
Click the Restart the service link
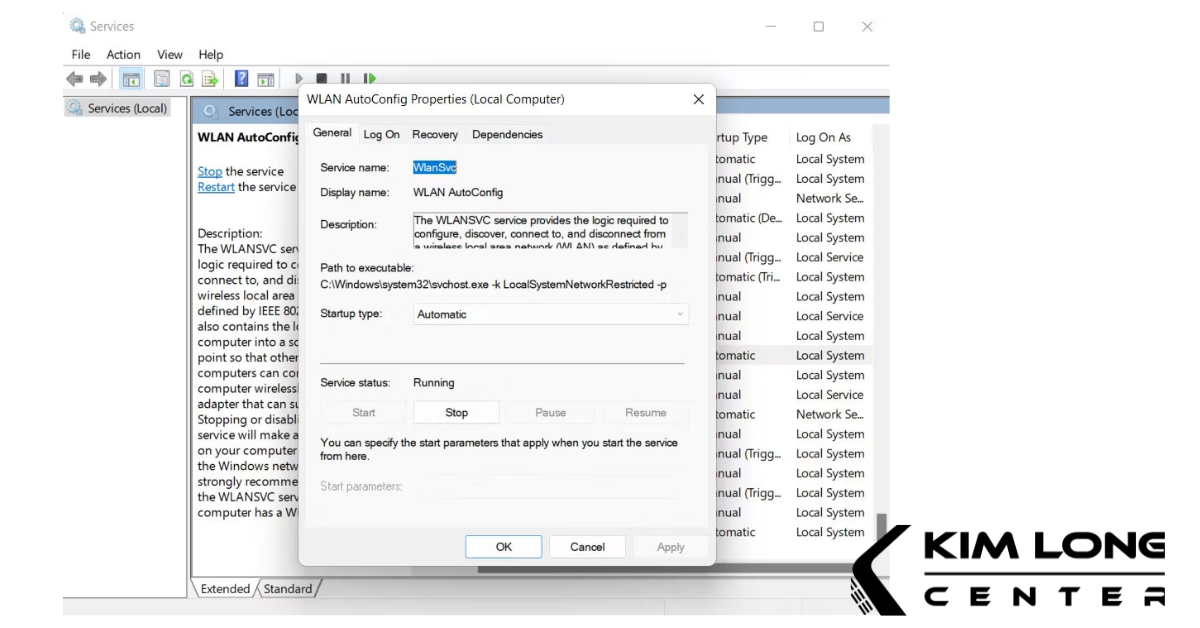[x=216, y=187]
